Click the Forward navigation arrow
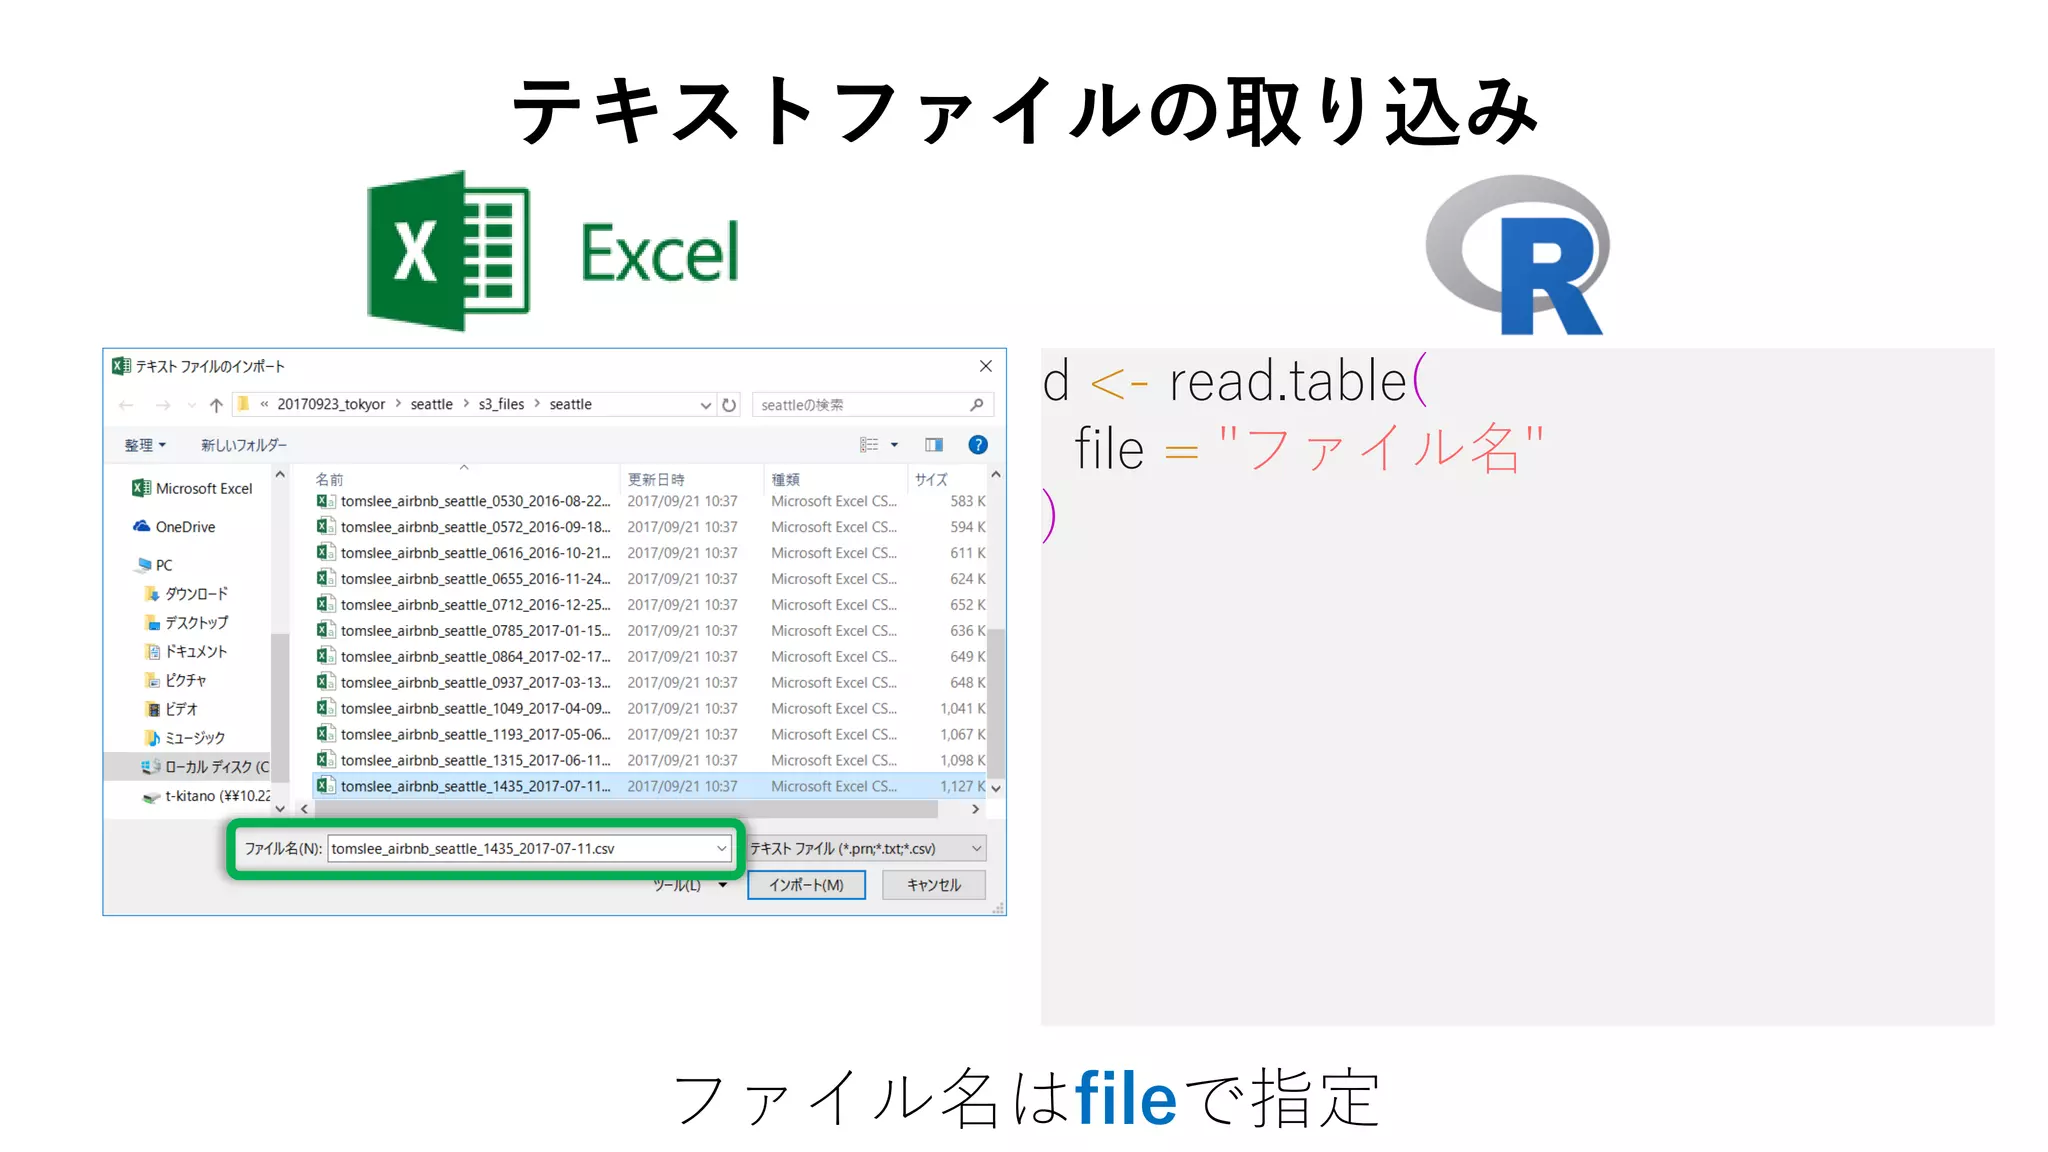The width and height of the screenshot is (2048, 1152). pyautogui.click(x=163, y=405)
